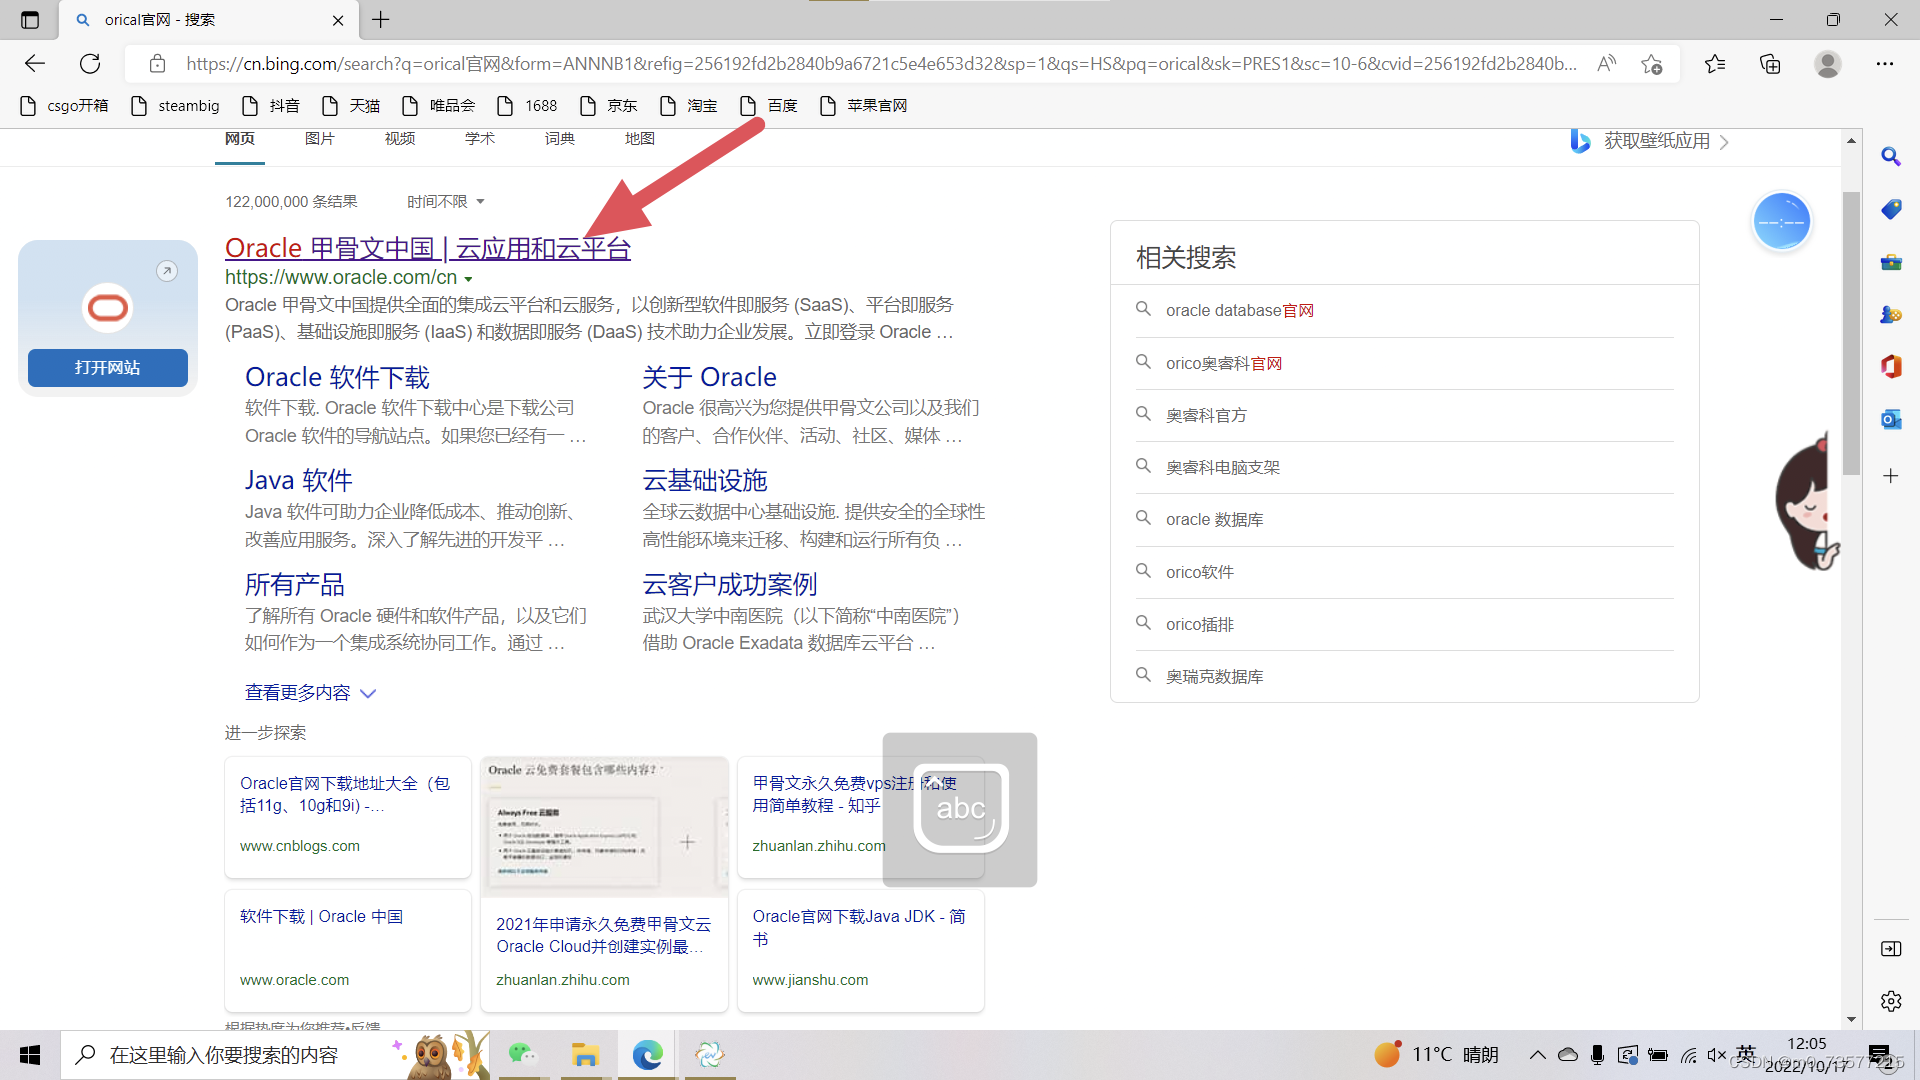Open Oracle 甲骨文中国 result title
The width and height of the screenshot is (1920, 1080).
[428, 248]
